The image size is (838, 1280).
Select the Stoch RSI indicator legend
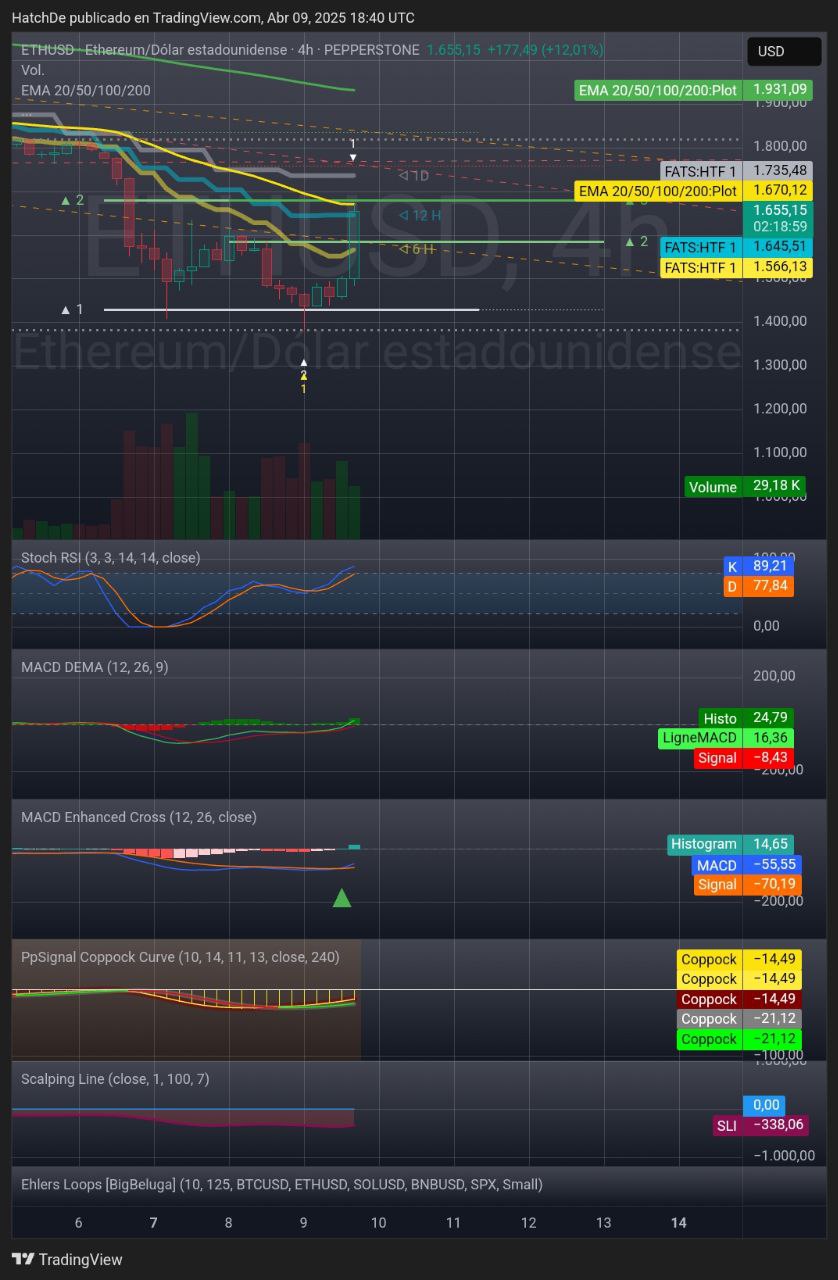pyautogui.click(x=110, y=557)
